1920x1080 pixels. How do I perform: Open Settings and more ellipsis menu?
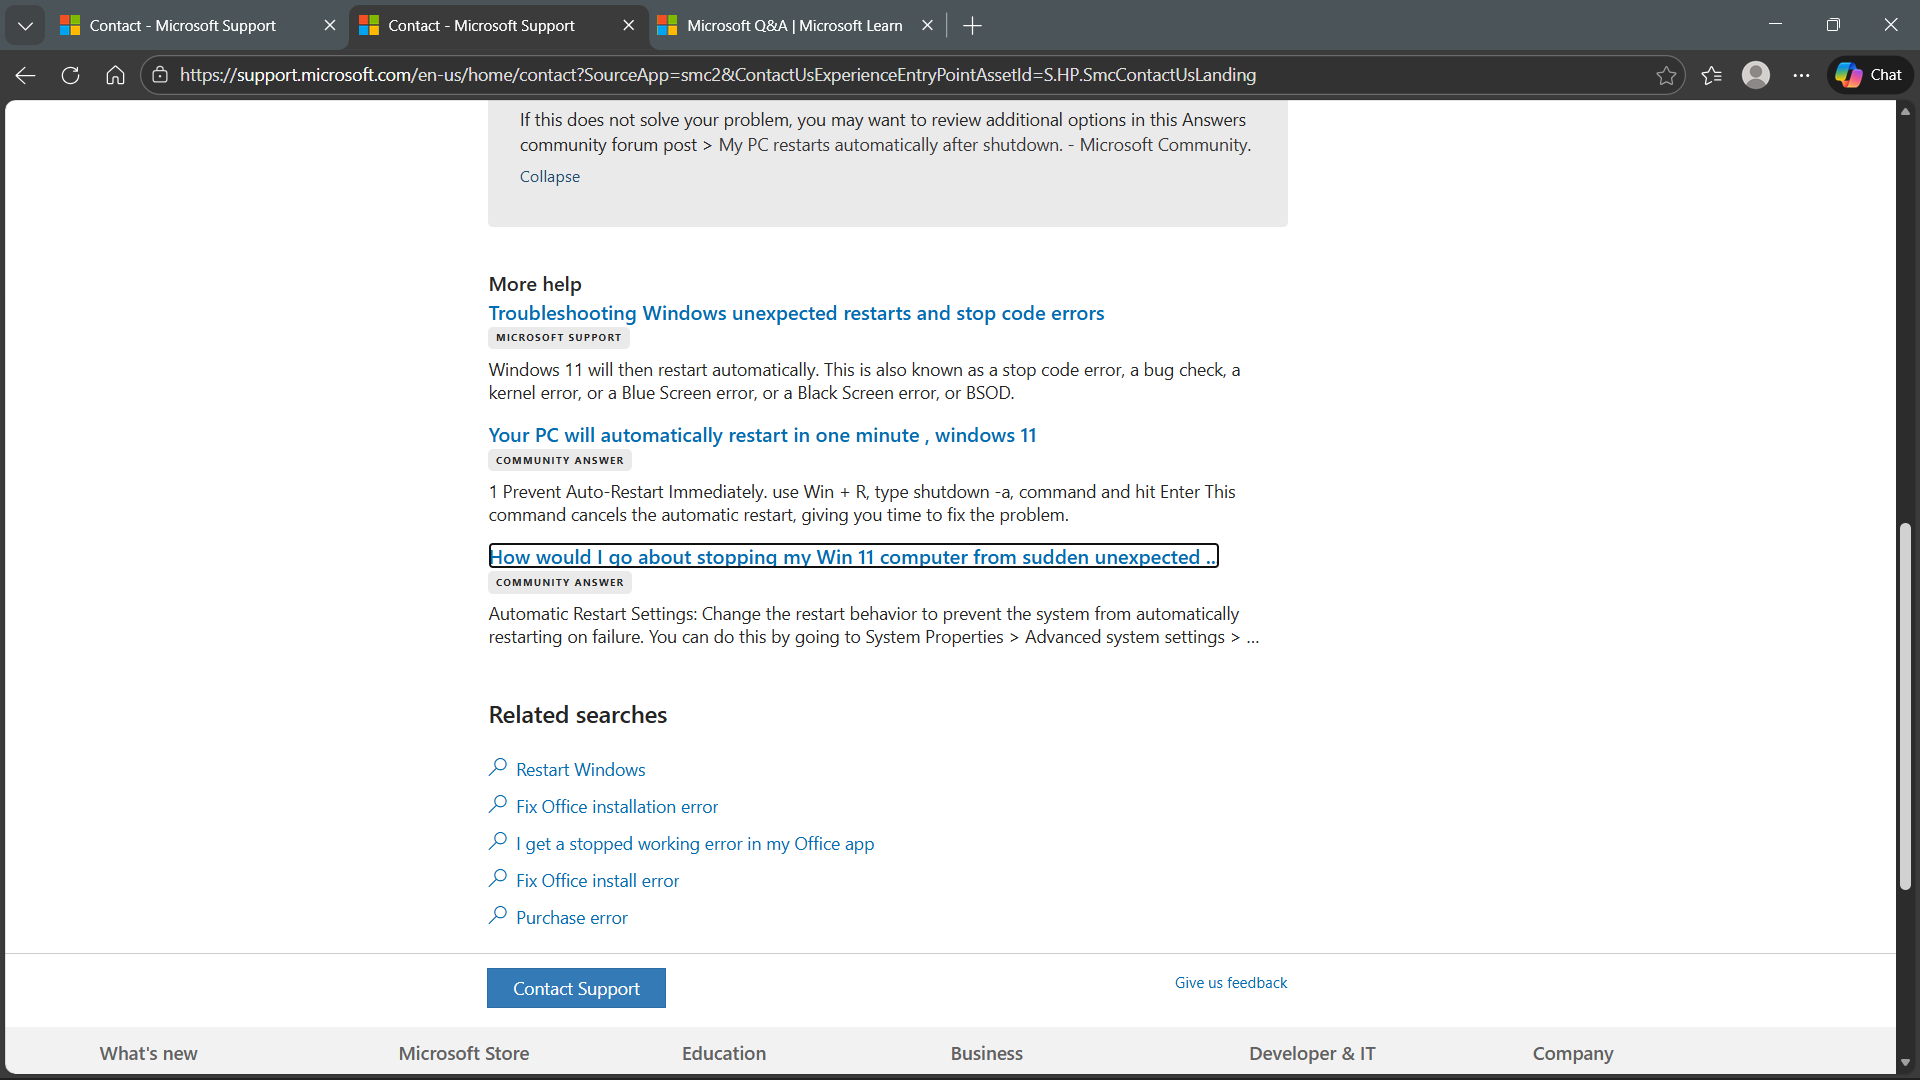[x=1801, y=75]
